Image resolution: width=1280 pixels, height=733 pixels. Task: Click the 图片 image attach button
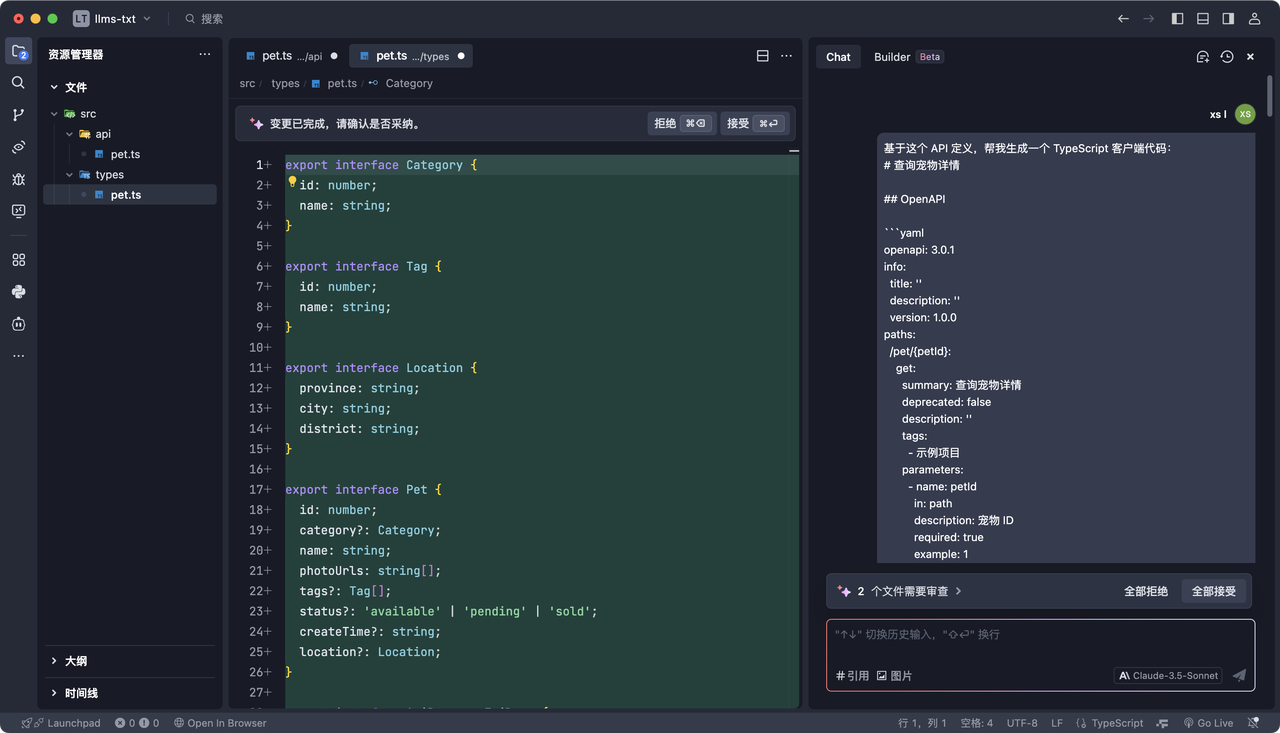[x=894, y=676]
